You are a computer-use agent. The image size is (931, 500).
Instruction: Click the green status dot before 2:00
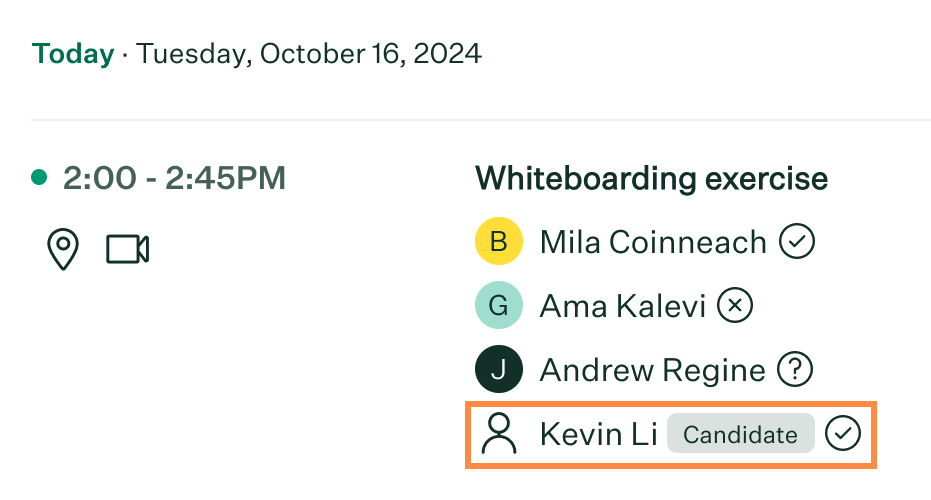tap(39, 177)
